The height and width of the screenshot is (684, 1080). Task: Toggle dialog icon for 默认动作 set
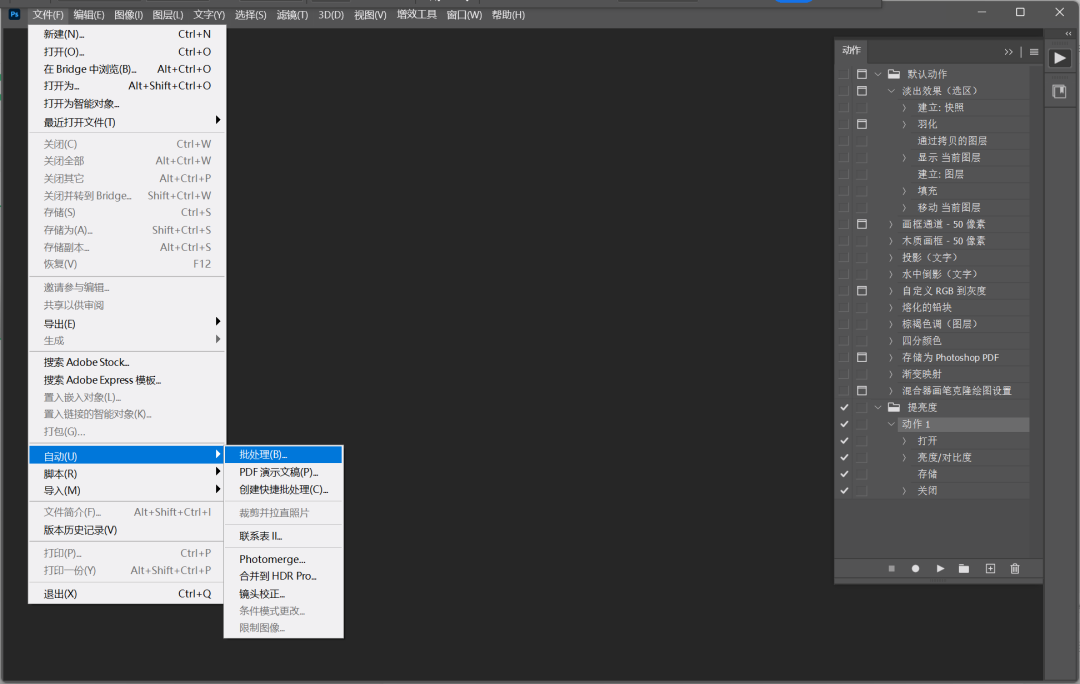click(862, 74)
